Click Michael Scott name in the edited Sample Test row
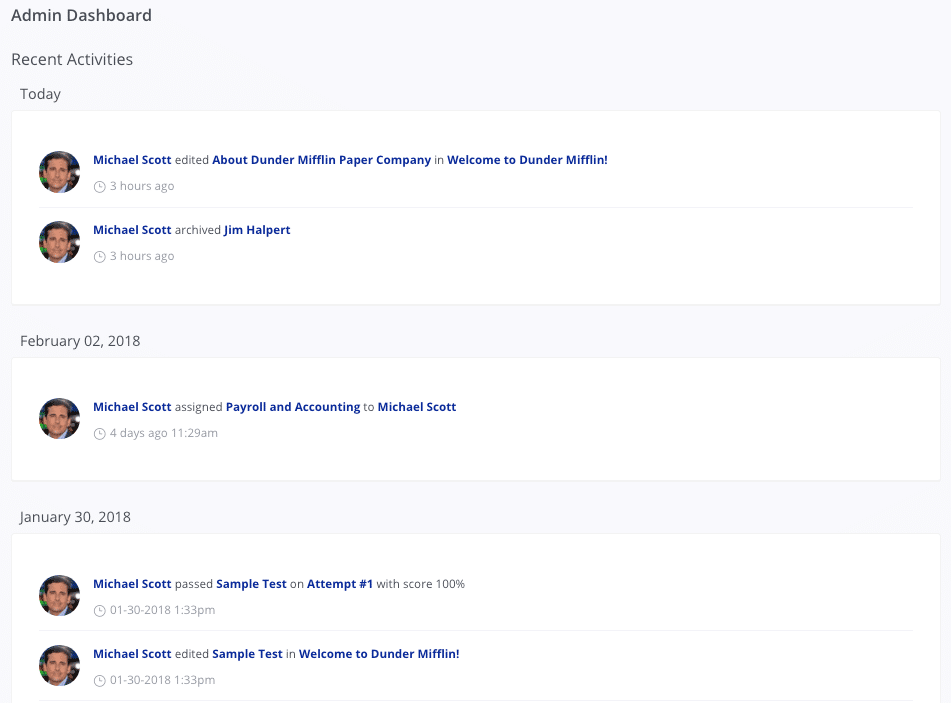Viewport: 951px width, 703px height. tap(132, 654)
